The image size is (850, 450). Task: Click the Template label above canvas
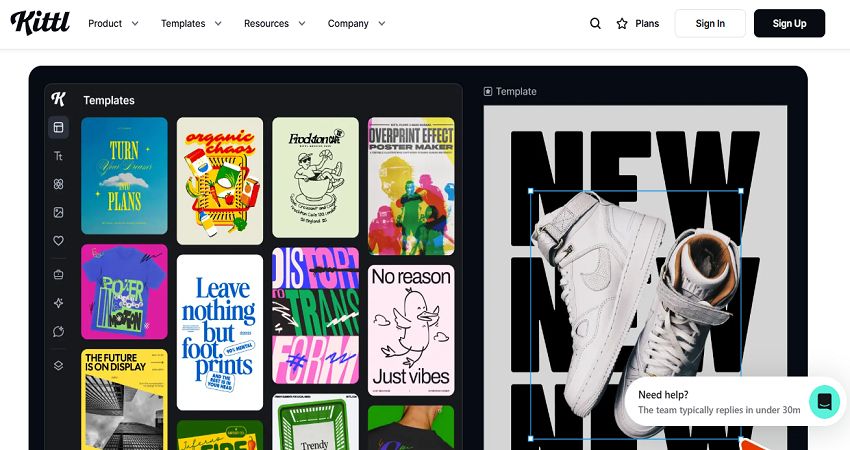(x=516, y=92)
